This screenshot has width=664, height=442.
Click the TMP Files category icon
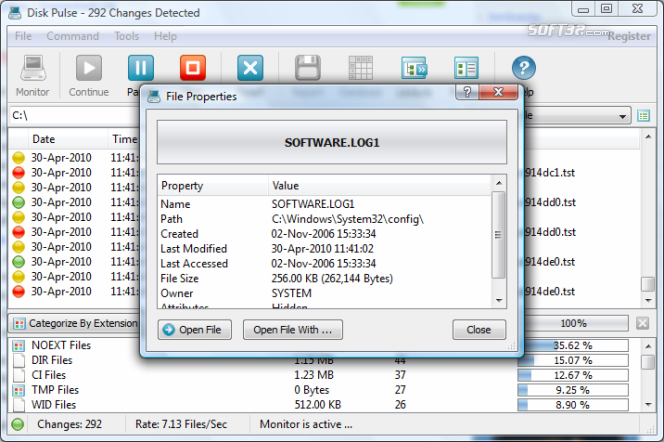(x=19, y=390)
